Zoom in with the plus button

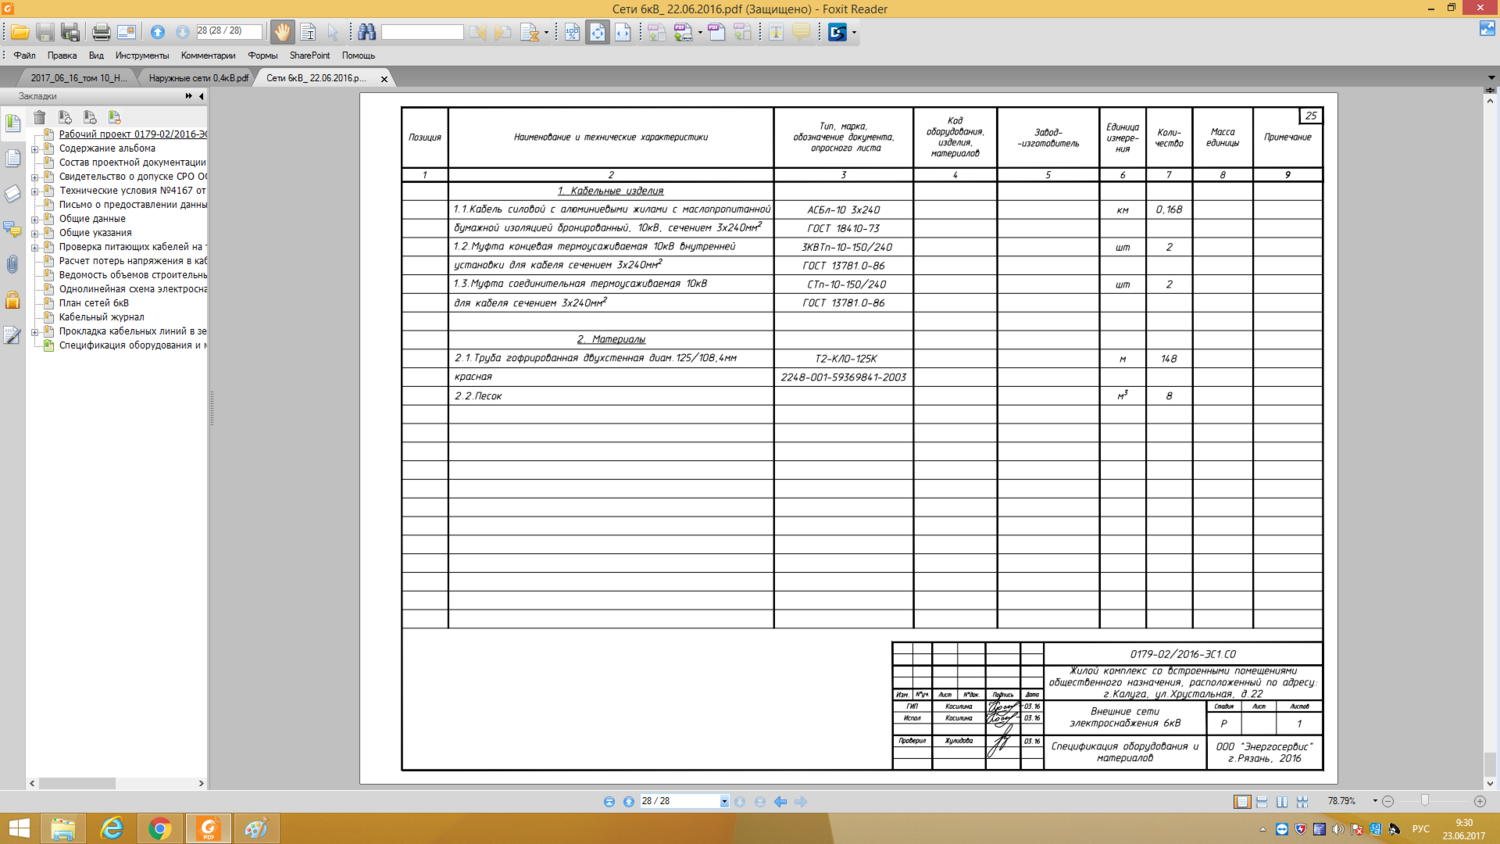click(1480, 801)
